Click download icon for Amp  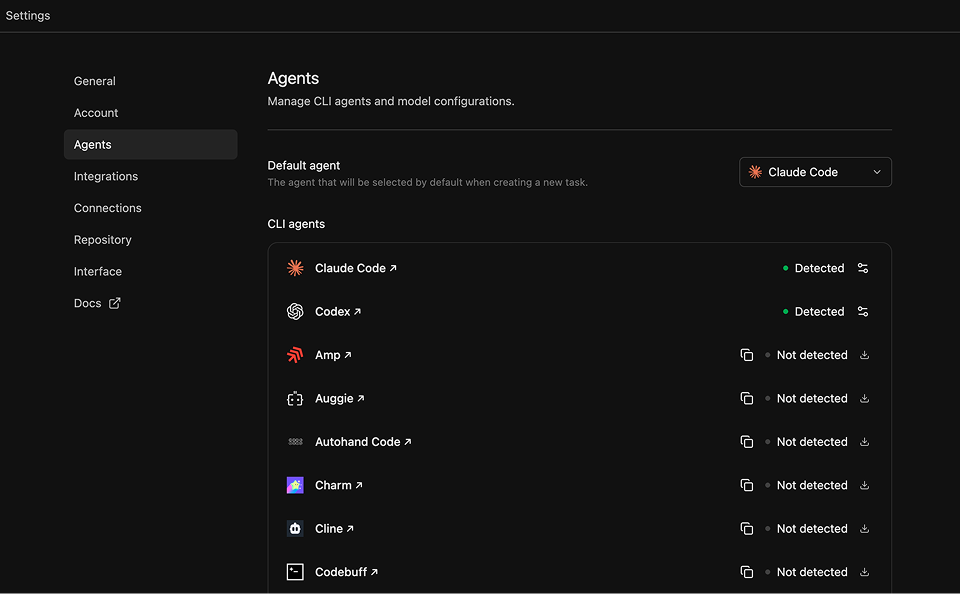pos(864,355)
